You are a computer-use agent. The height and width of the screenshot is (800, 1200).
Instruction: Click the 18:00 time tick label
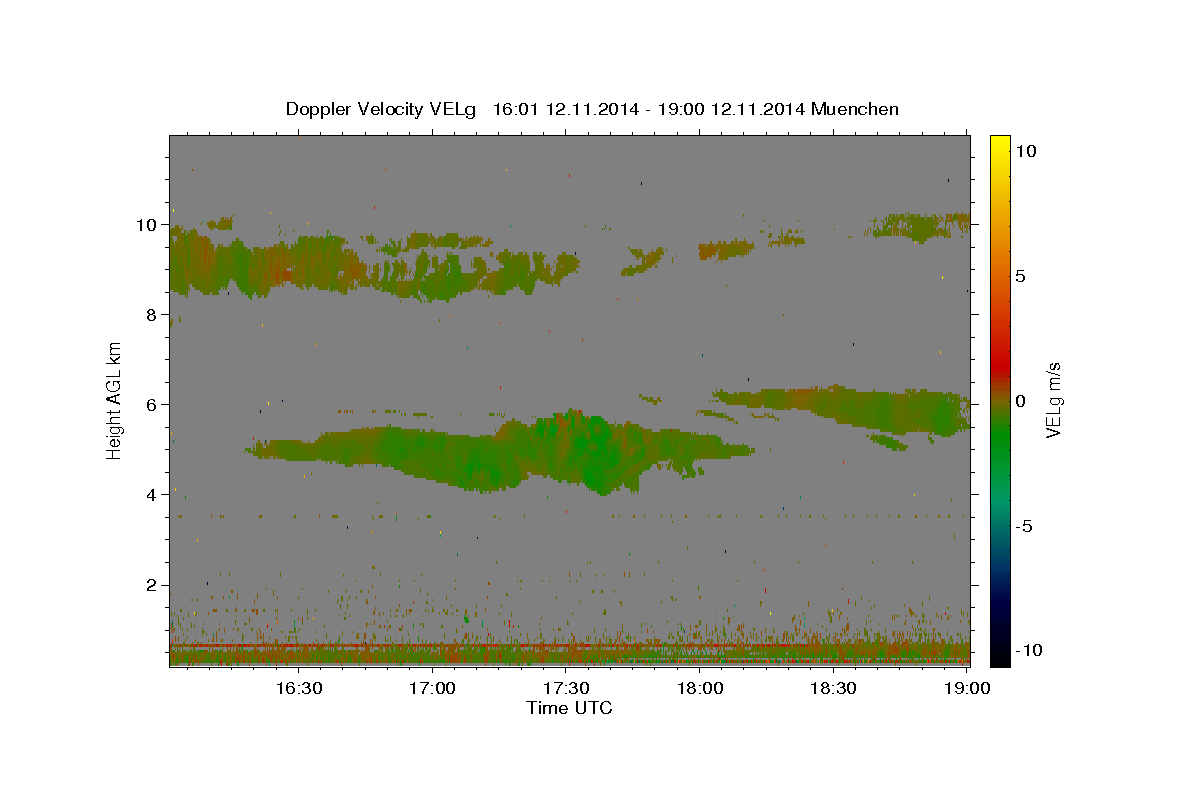[700, 689]
